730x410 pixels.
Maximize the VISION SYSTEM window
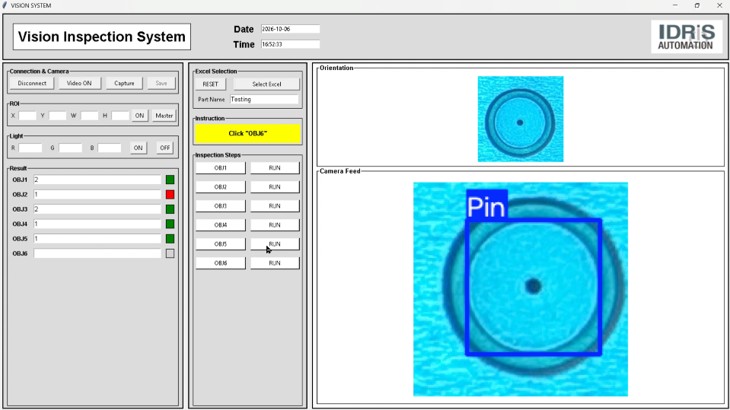pos(697,6)
